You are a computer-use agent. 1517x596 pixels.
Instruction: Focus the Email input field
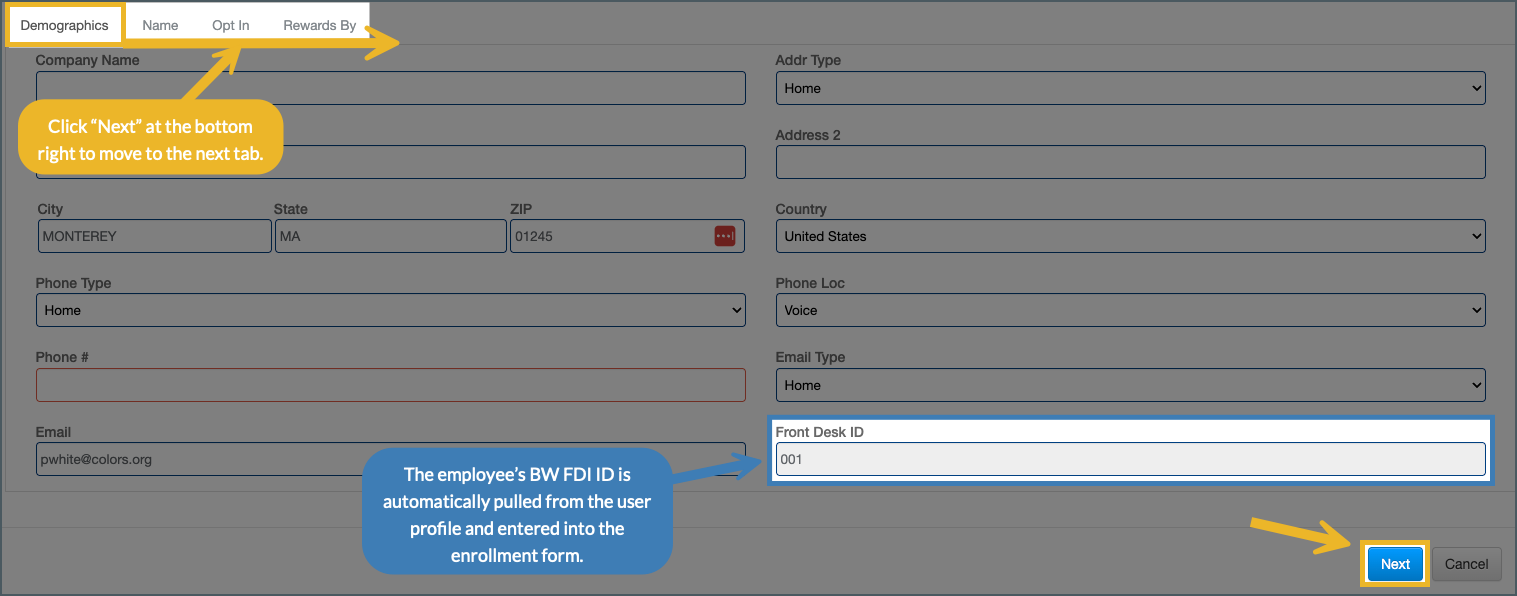[x=200, y=460]
